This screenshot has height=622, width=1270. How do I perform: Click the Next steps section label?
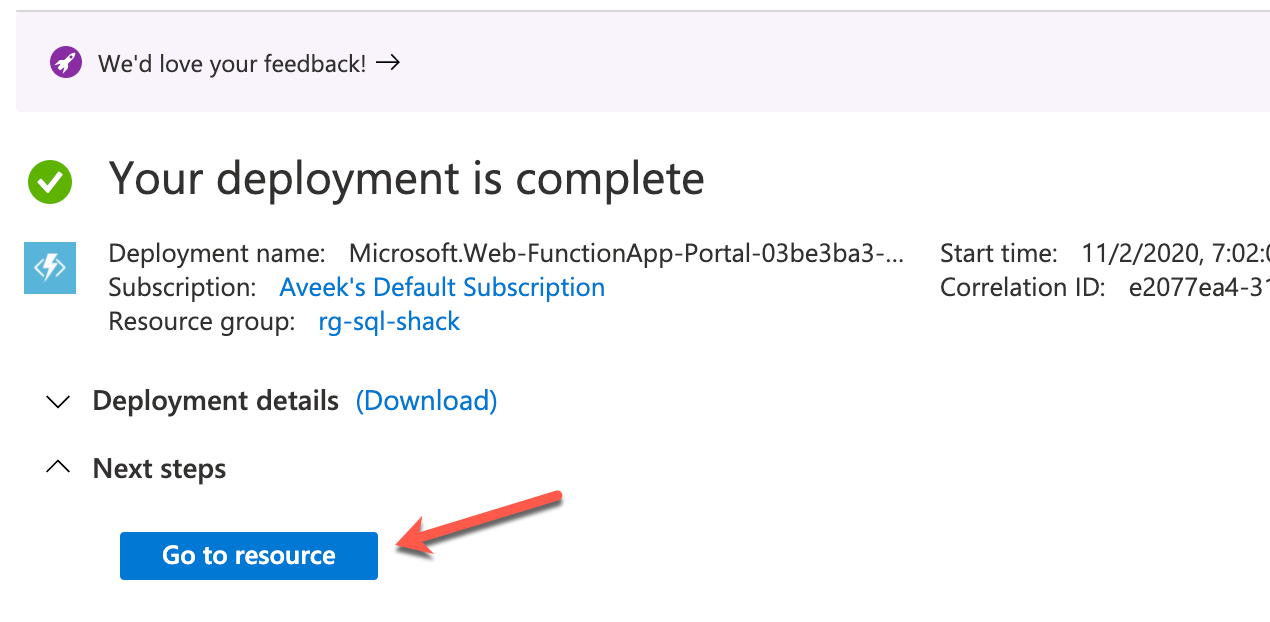[159, 469]
